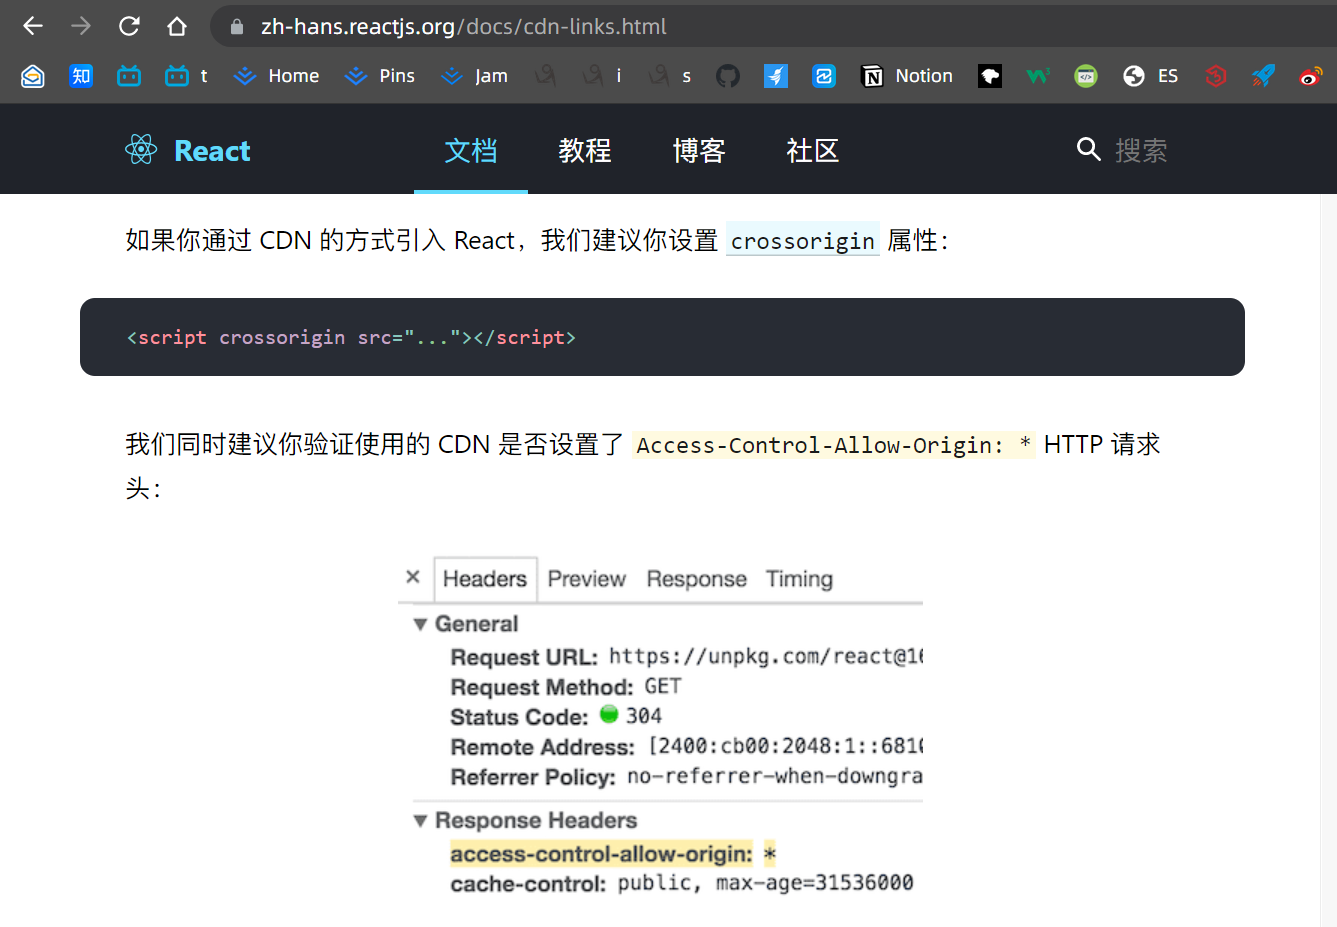Click the DevTools headers screenshot image
The height and width of the screenshot is (927, 1337).
pos(660,726)
